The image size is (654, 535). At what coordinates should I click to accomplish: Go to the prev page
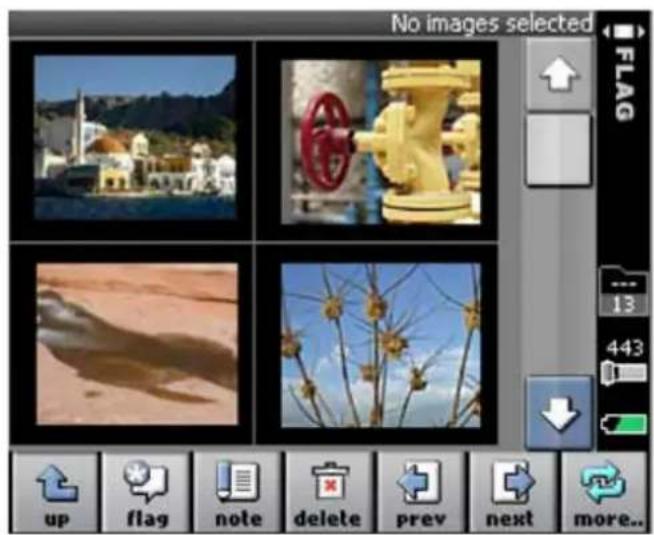pyautogui.click(x=421, y=493)
